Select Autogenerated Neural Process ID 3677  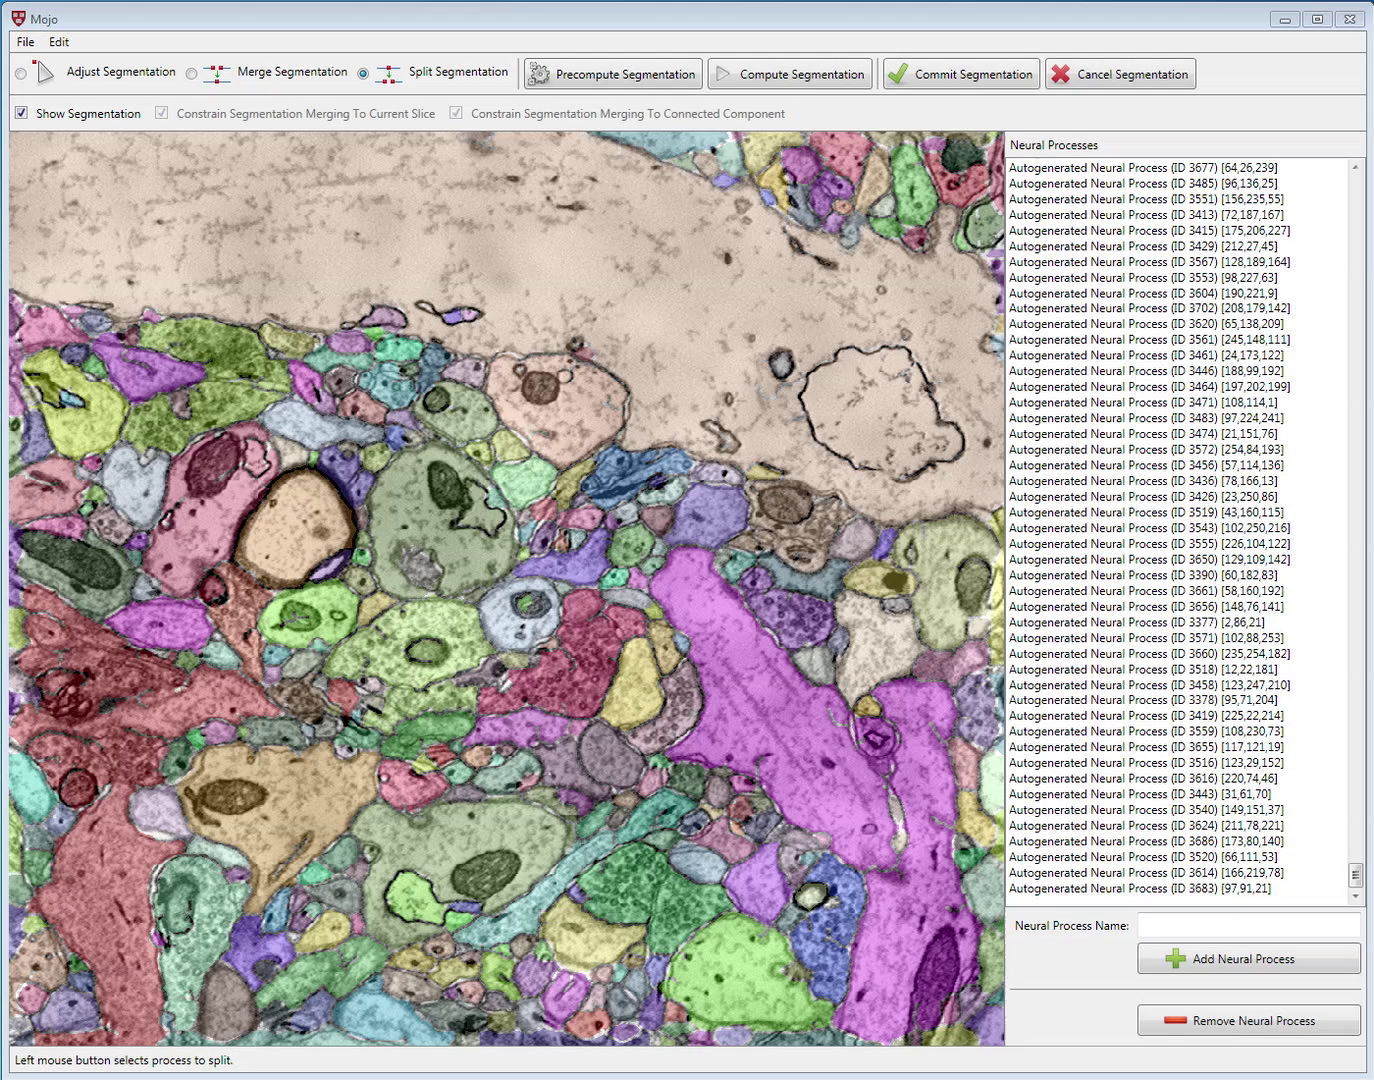click(x=1142, y=168)
